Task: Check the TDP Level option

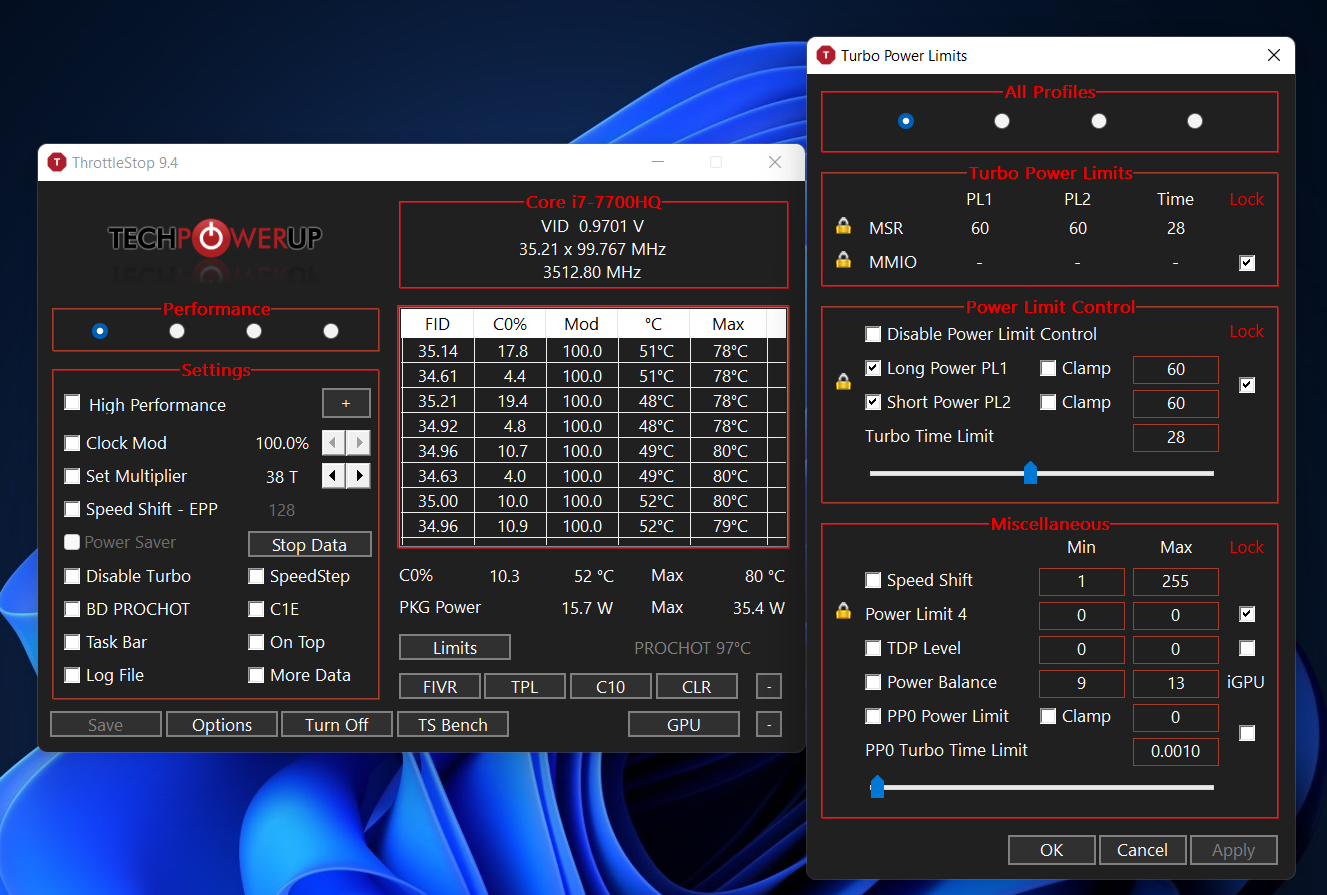Action: 873,648
